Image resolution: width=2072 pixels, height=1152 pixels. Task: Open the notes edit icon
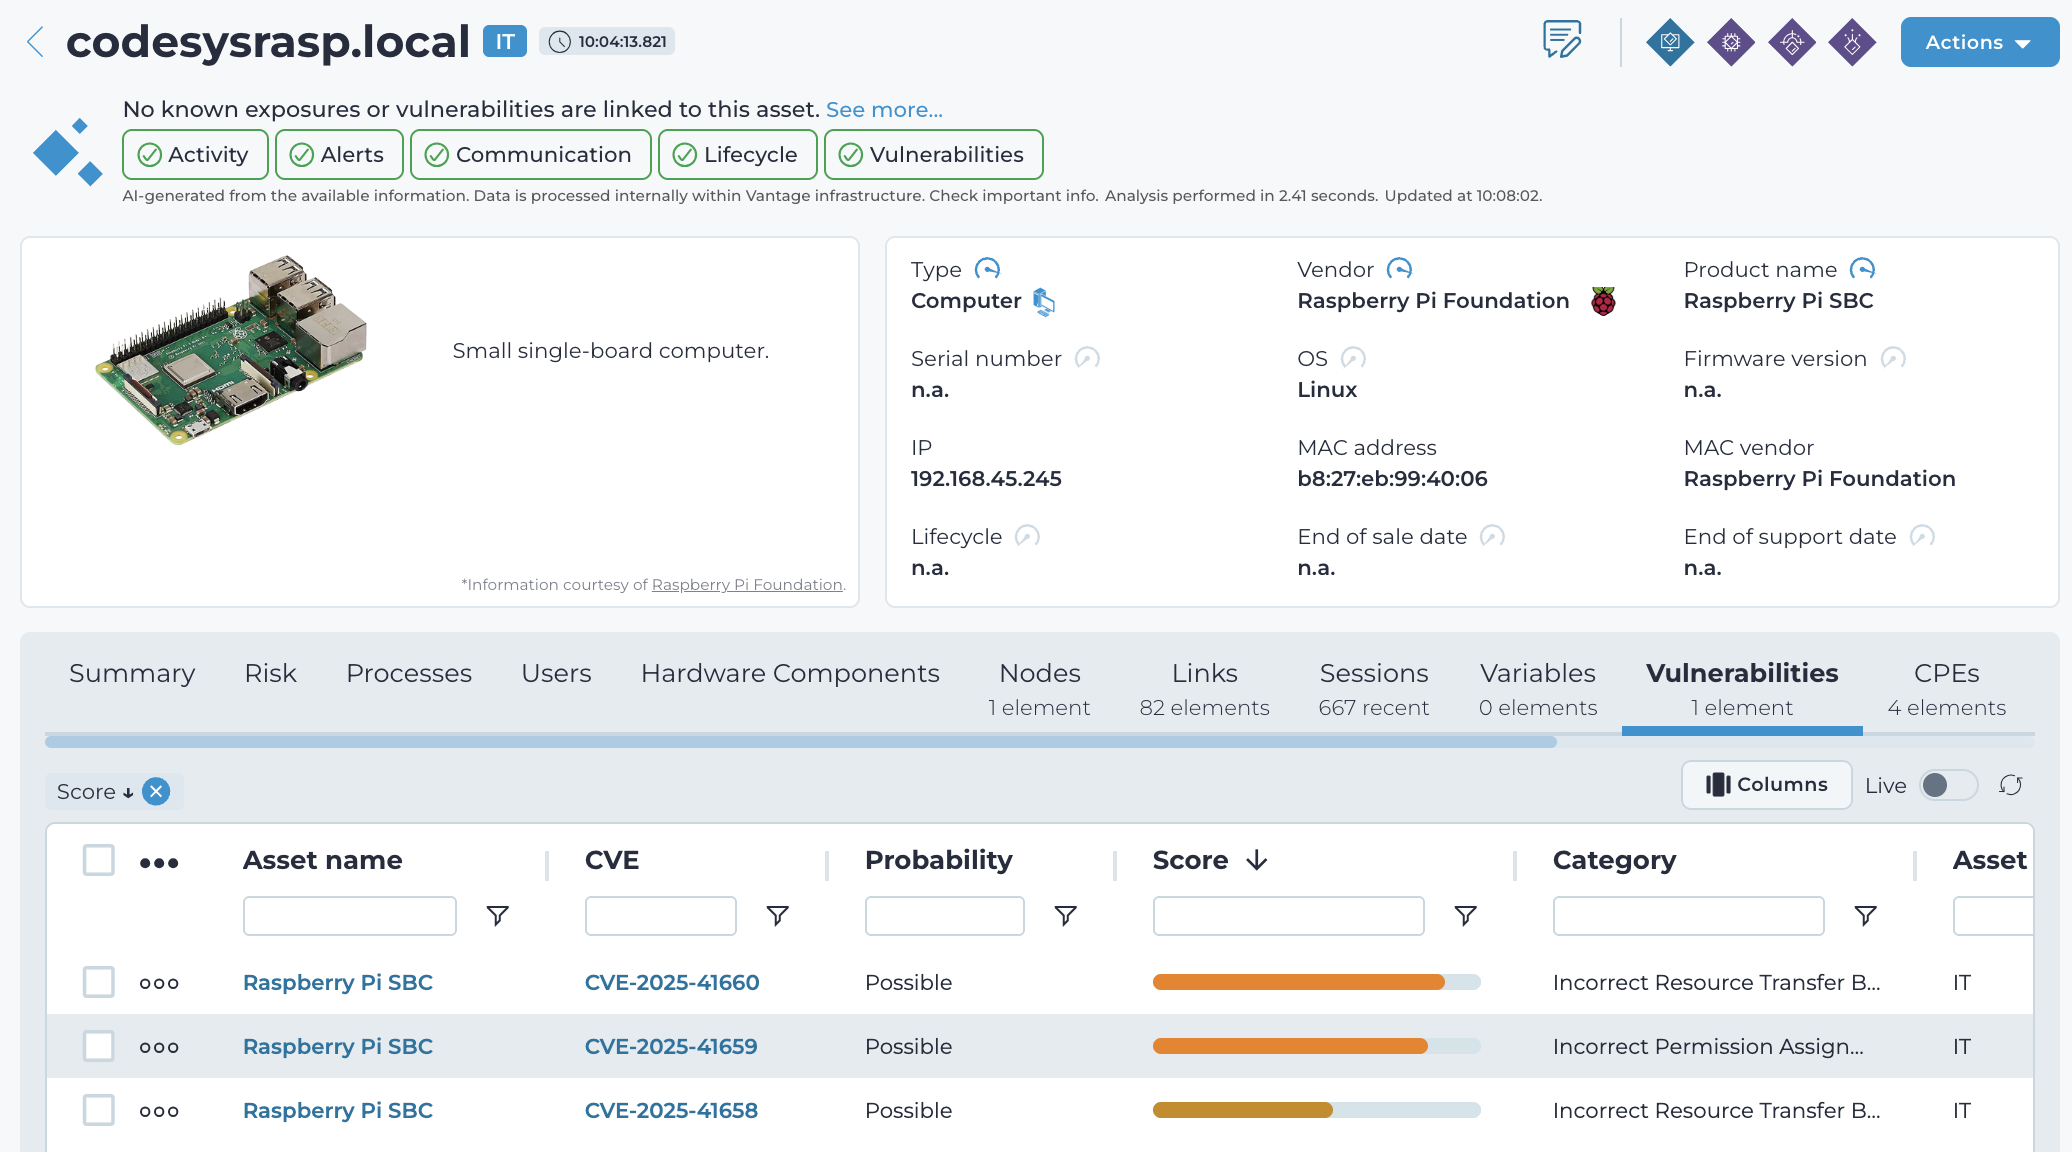pos(1562,41)
